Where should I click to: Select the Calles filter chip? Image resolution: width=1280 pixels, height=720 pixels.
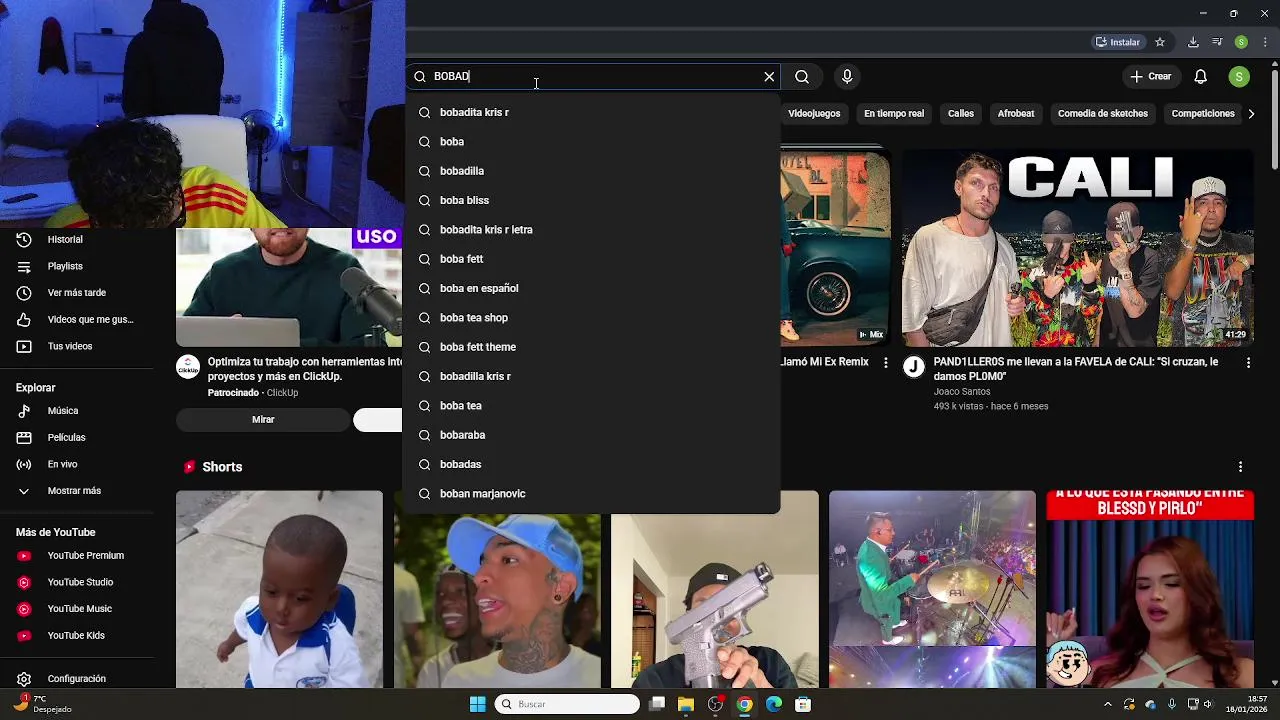(x=961, y=113)
